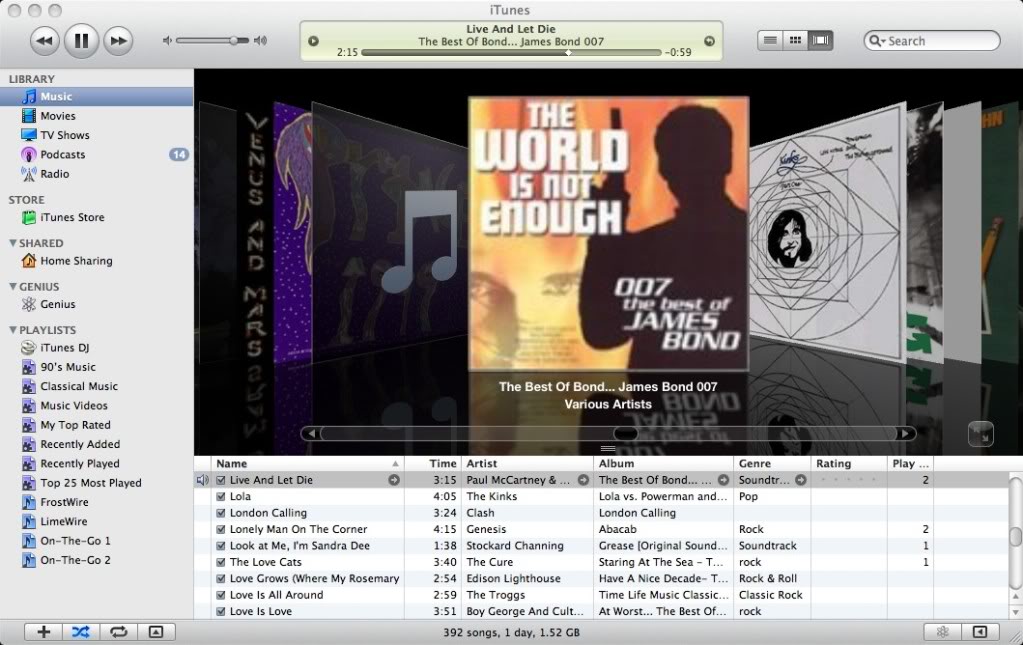Collapse the SHARED sidebar section
Image resolution: width=1023 pixels, height=645 pixels.
pos(12,243)
